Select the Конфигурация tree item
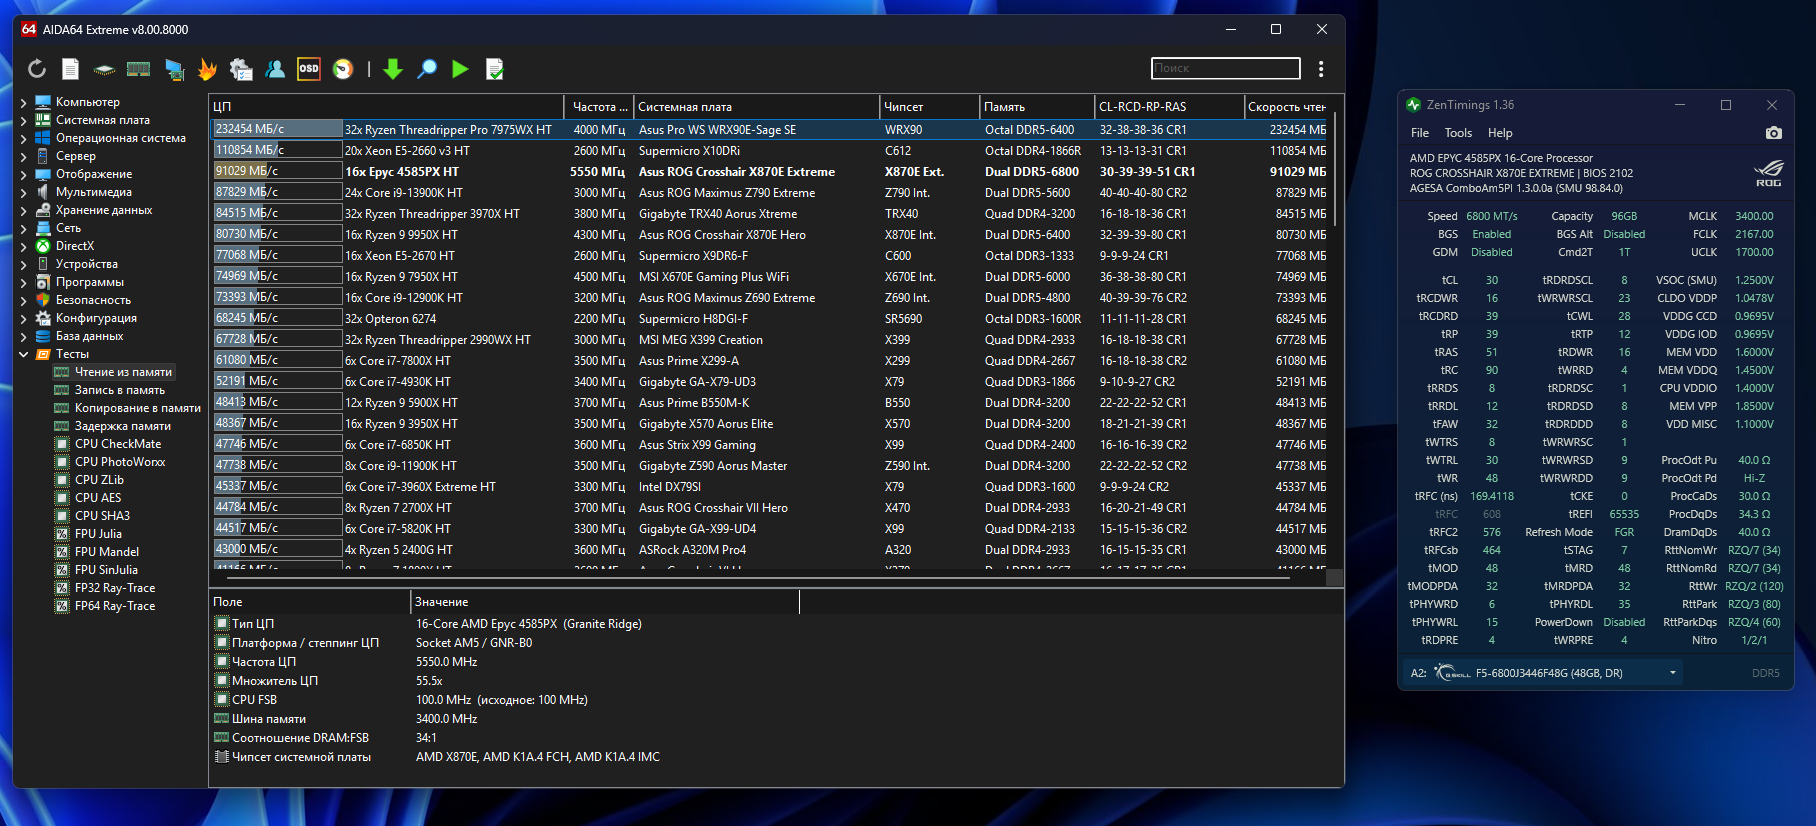Image resolution: width=1816 pixels, height=826 pixels. pyautogui.click(x=96, y=318)
